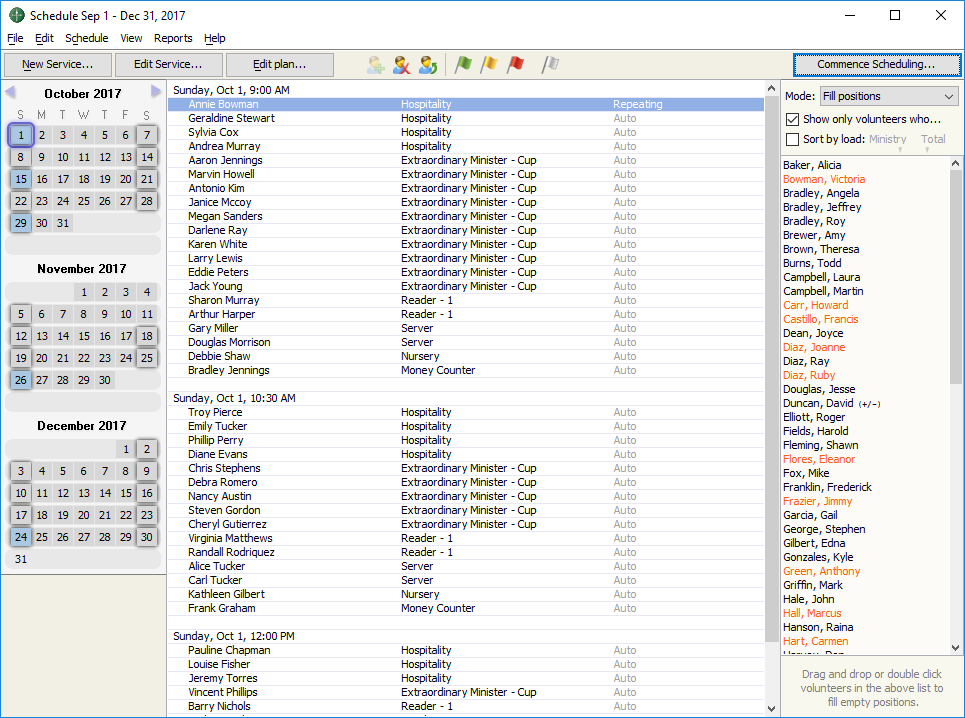Viewport: 965px width, 718px height.
Task: Click the add volunteer icon in toolbar
Action: pos(376,65)
